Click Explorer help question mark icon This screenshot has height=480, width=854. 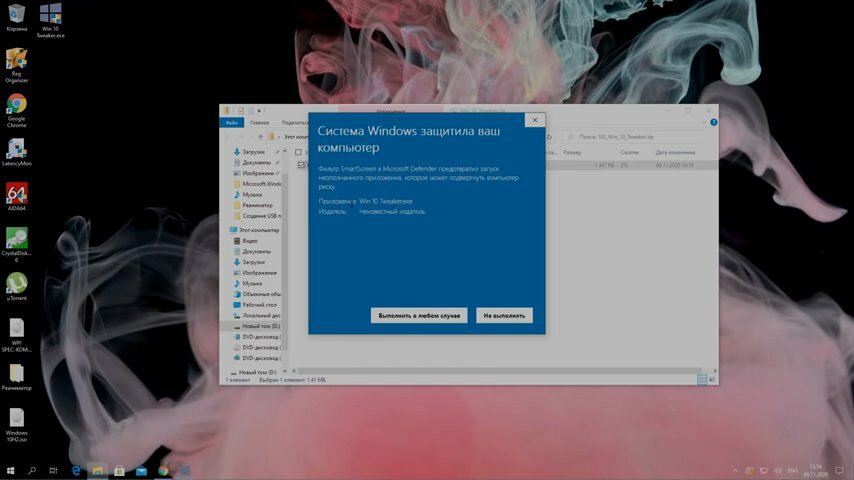713,123
